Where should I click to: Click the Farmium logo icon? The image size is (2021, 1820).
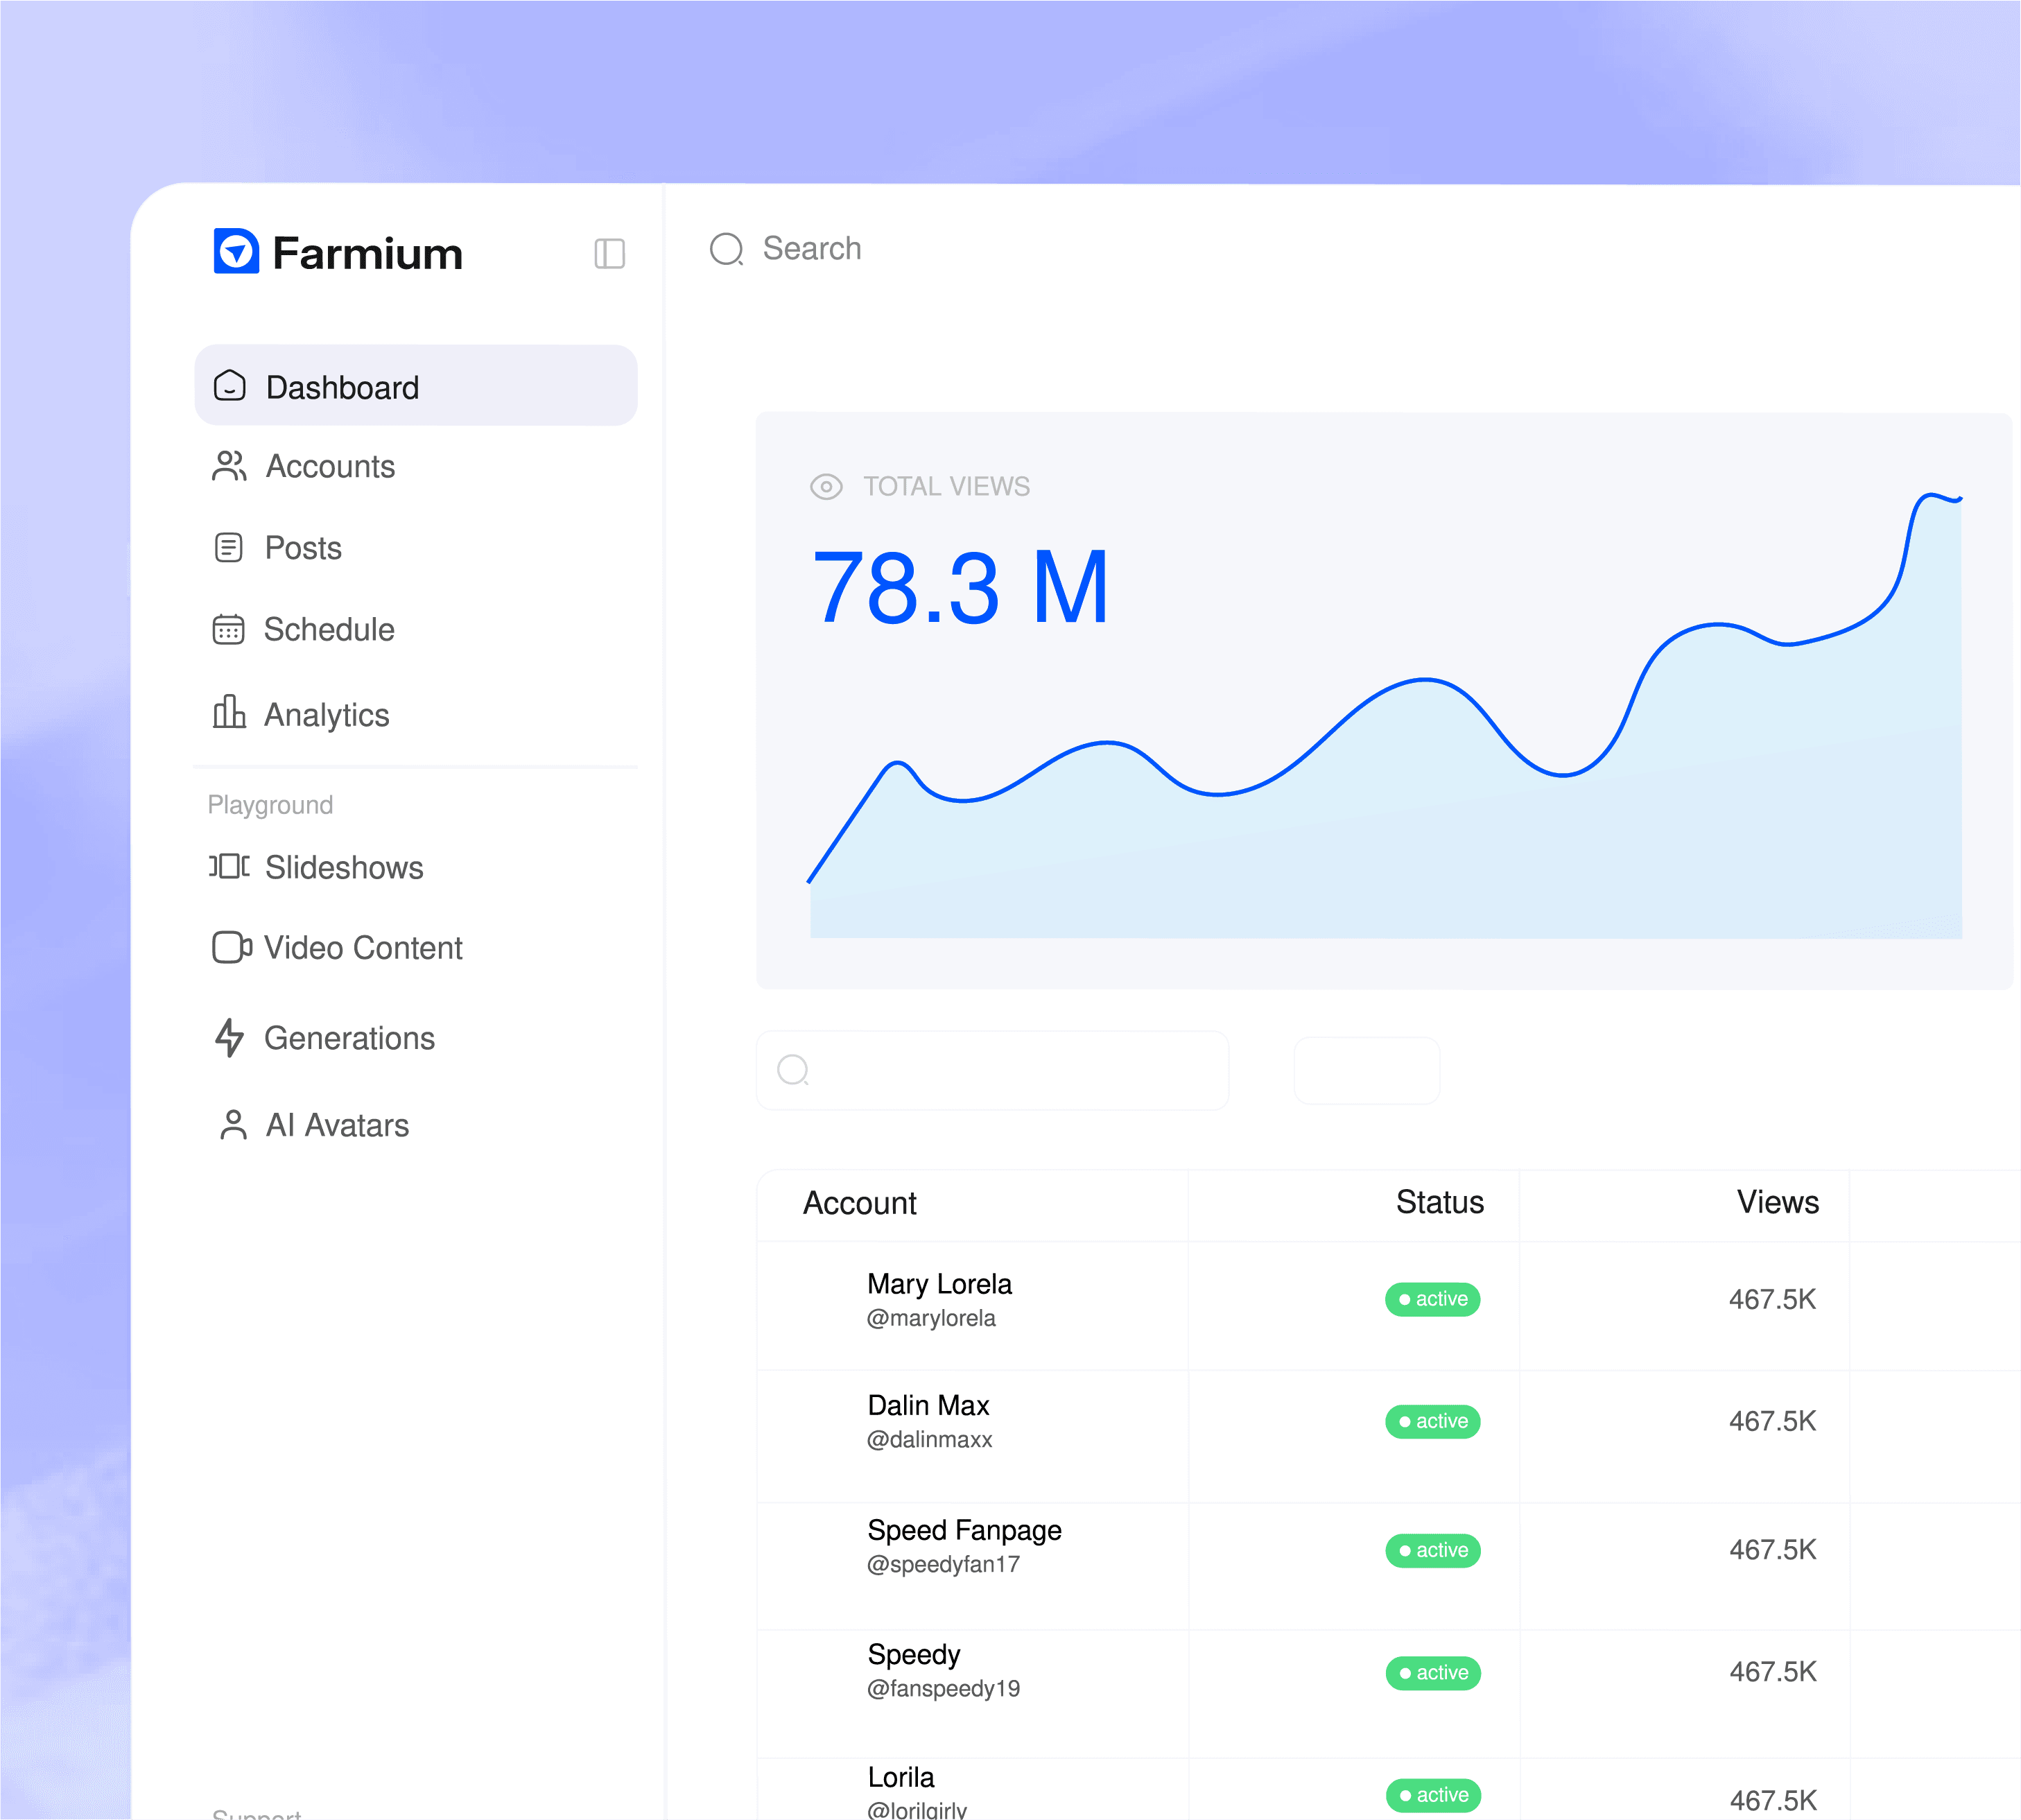point(236,252)
